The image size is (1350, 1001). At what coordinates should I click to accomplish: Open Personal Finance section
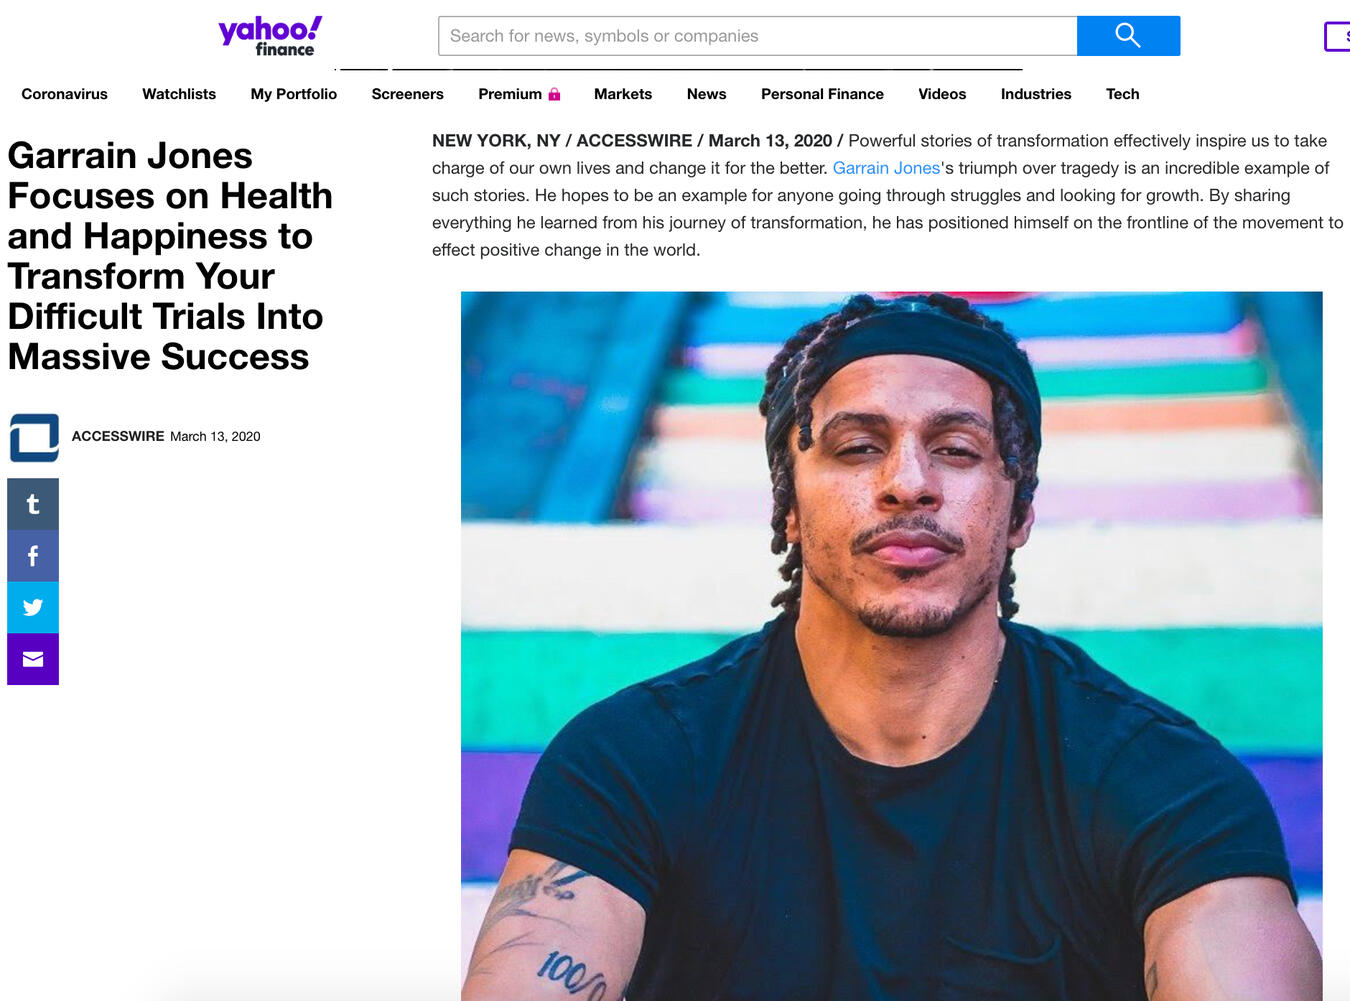(x=822, y=94)
